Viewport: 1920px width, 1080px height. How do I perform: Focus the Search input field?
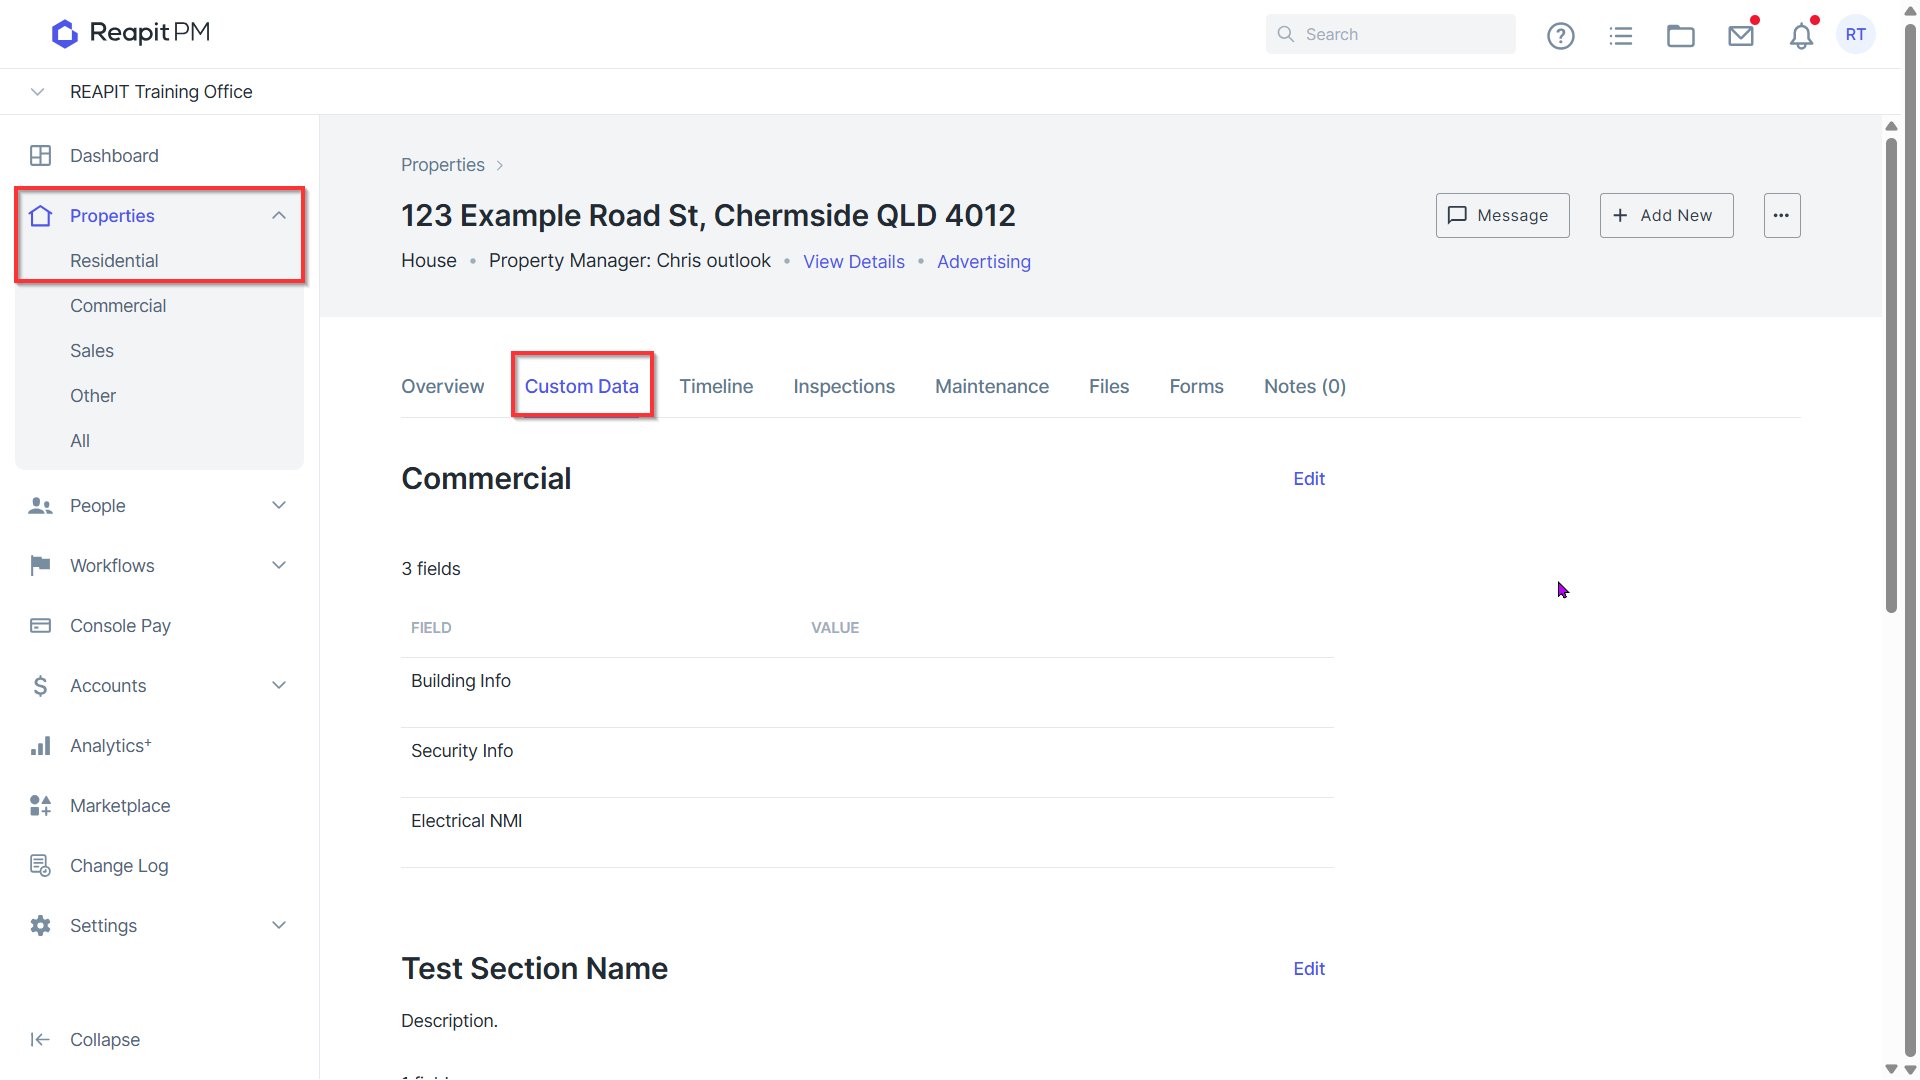1390,34
